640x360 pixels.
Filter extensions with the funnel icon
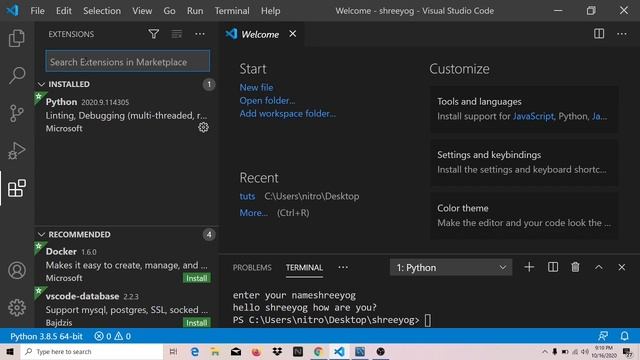click(154, 34)
